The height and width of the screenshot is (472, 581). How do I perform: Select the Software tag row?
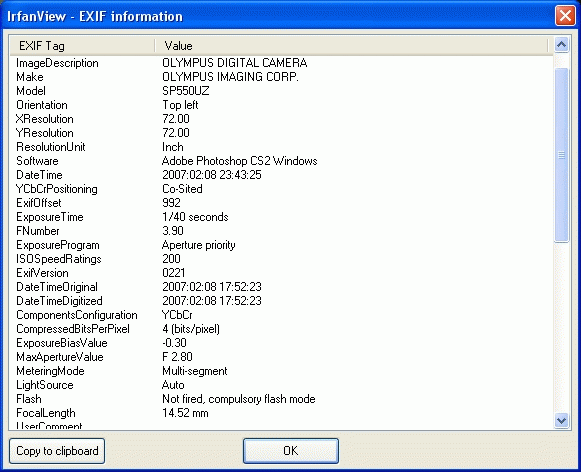(282, 161)
